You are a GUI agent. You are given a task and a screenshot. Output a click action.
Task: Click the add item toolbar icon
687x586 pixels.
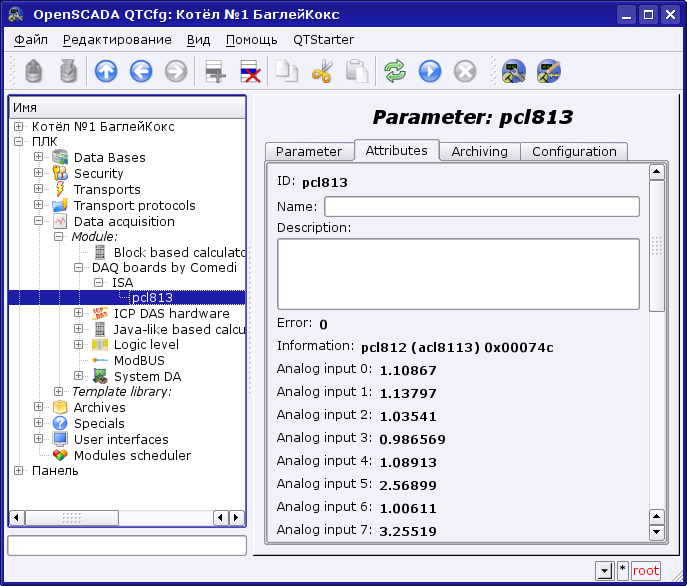point(214,71)
